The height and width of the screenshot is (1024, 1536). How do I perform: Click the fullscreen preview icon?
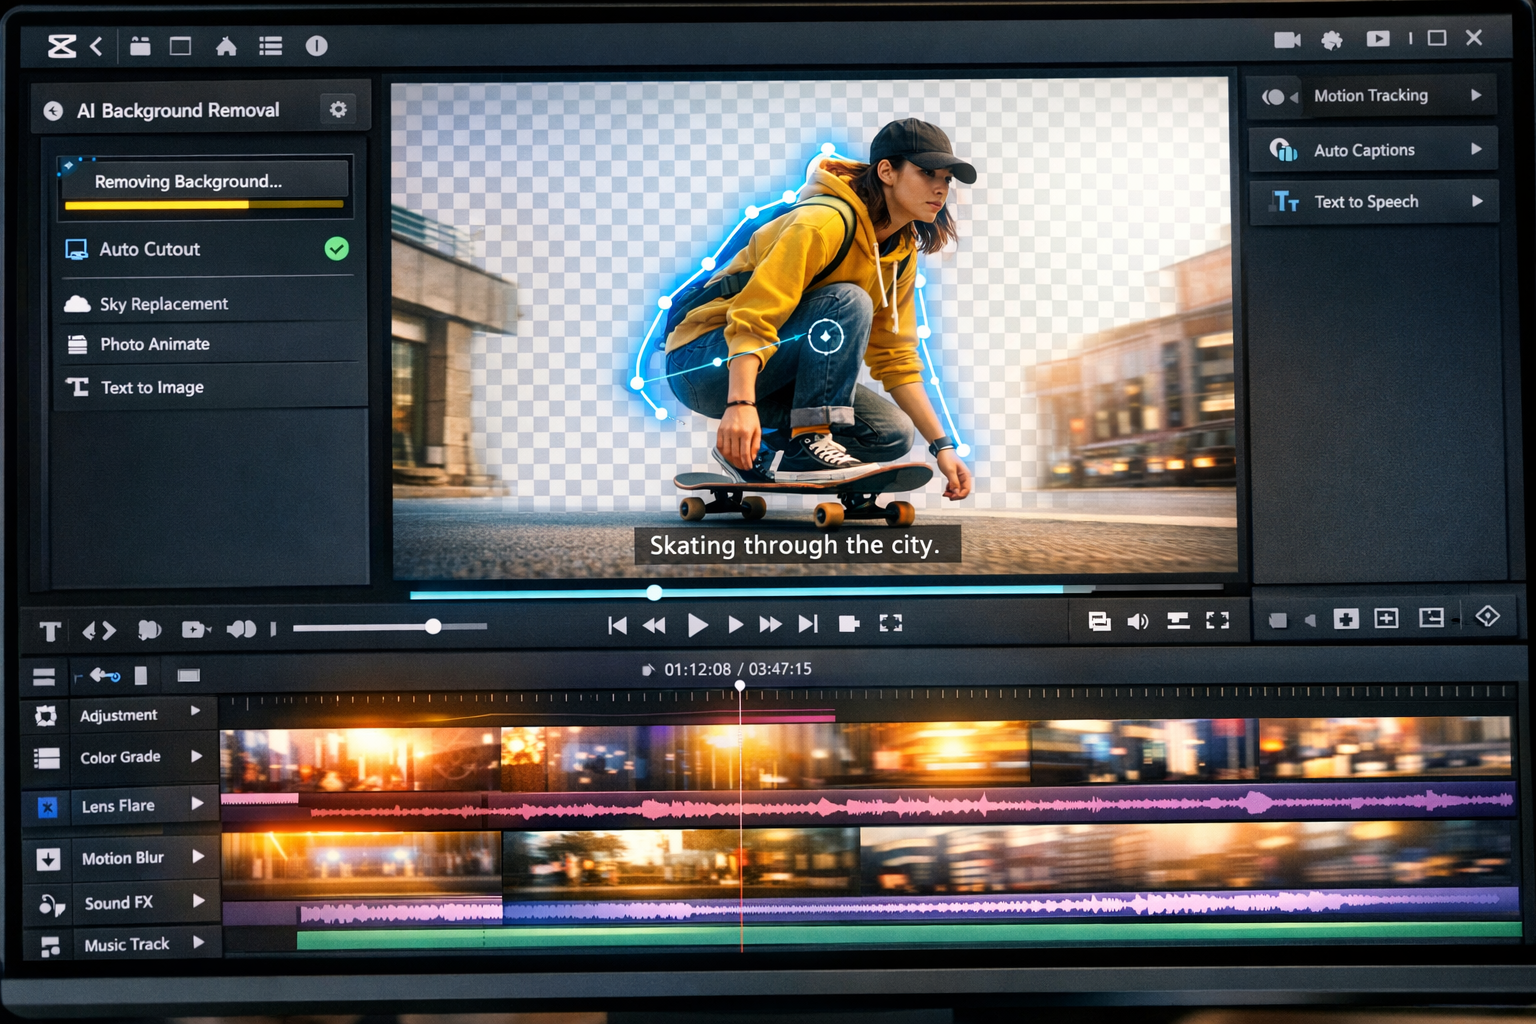click(1217, 621)
